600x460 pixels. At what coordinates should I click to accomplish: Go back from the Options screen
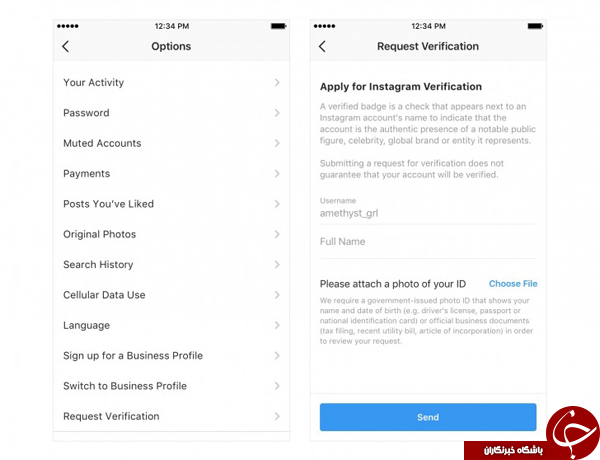click(x=65, y=47)
